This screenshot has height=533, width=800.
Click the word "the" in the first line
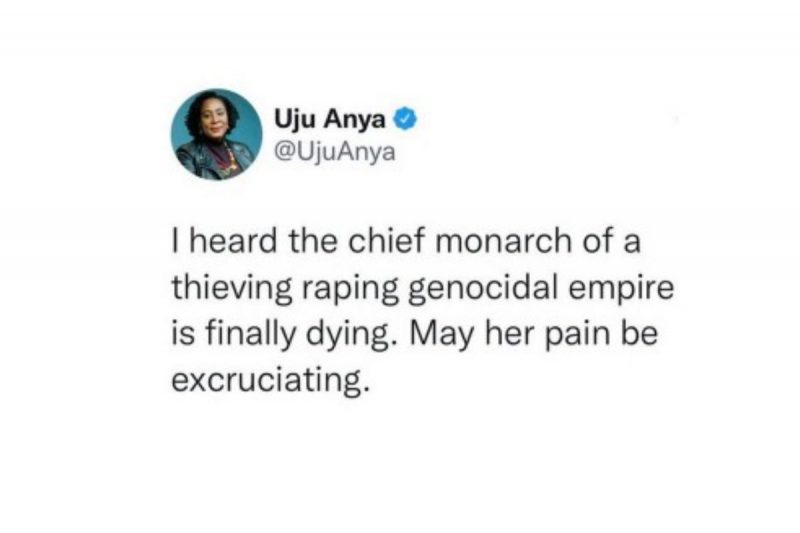313,241
